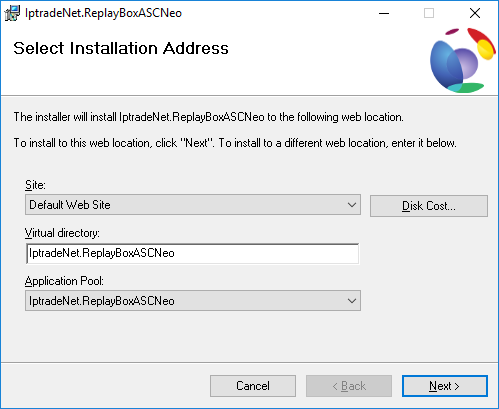
Task: Open the Disk Cost dialog
Action: (x=429, y=206)
